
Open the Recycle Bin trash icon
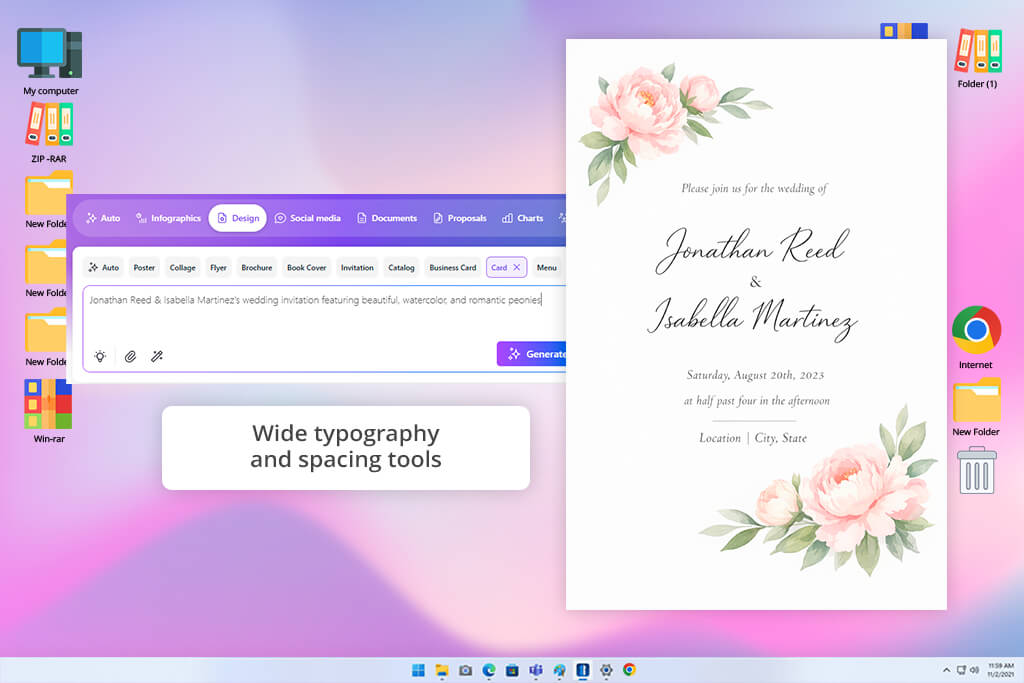(x=977, y=470)
